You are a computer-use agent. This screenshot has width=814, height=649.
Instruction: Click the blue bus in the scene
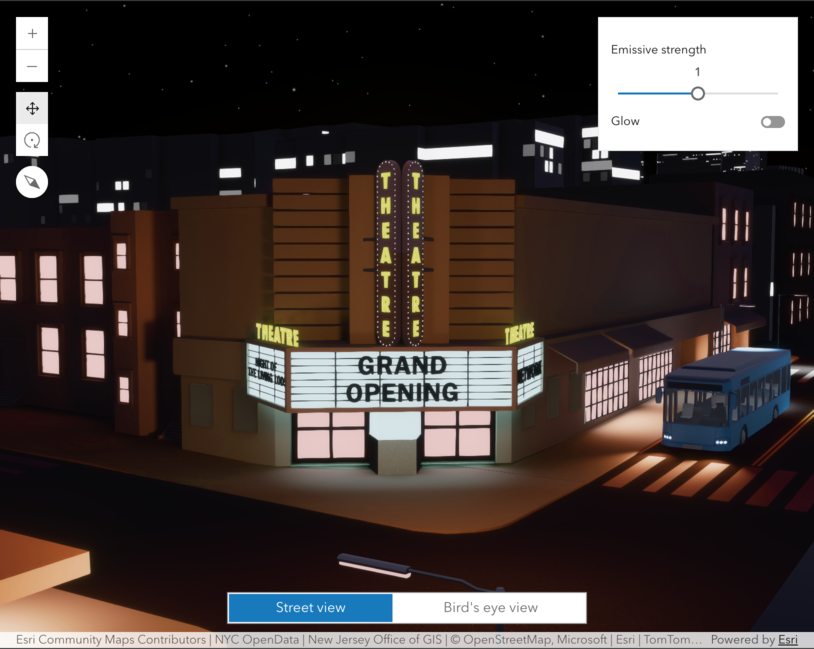click(726, 398)
